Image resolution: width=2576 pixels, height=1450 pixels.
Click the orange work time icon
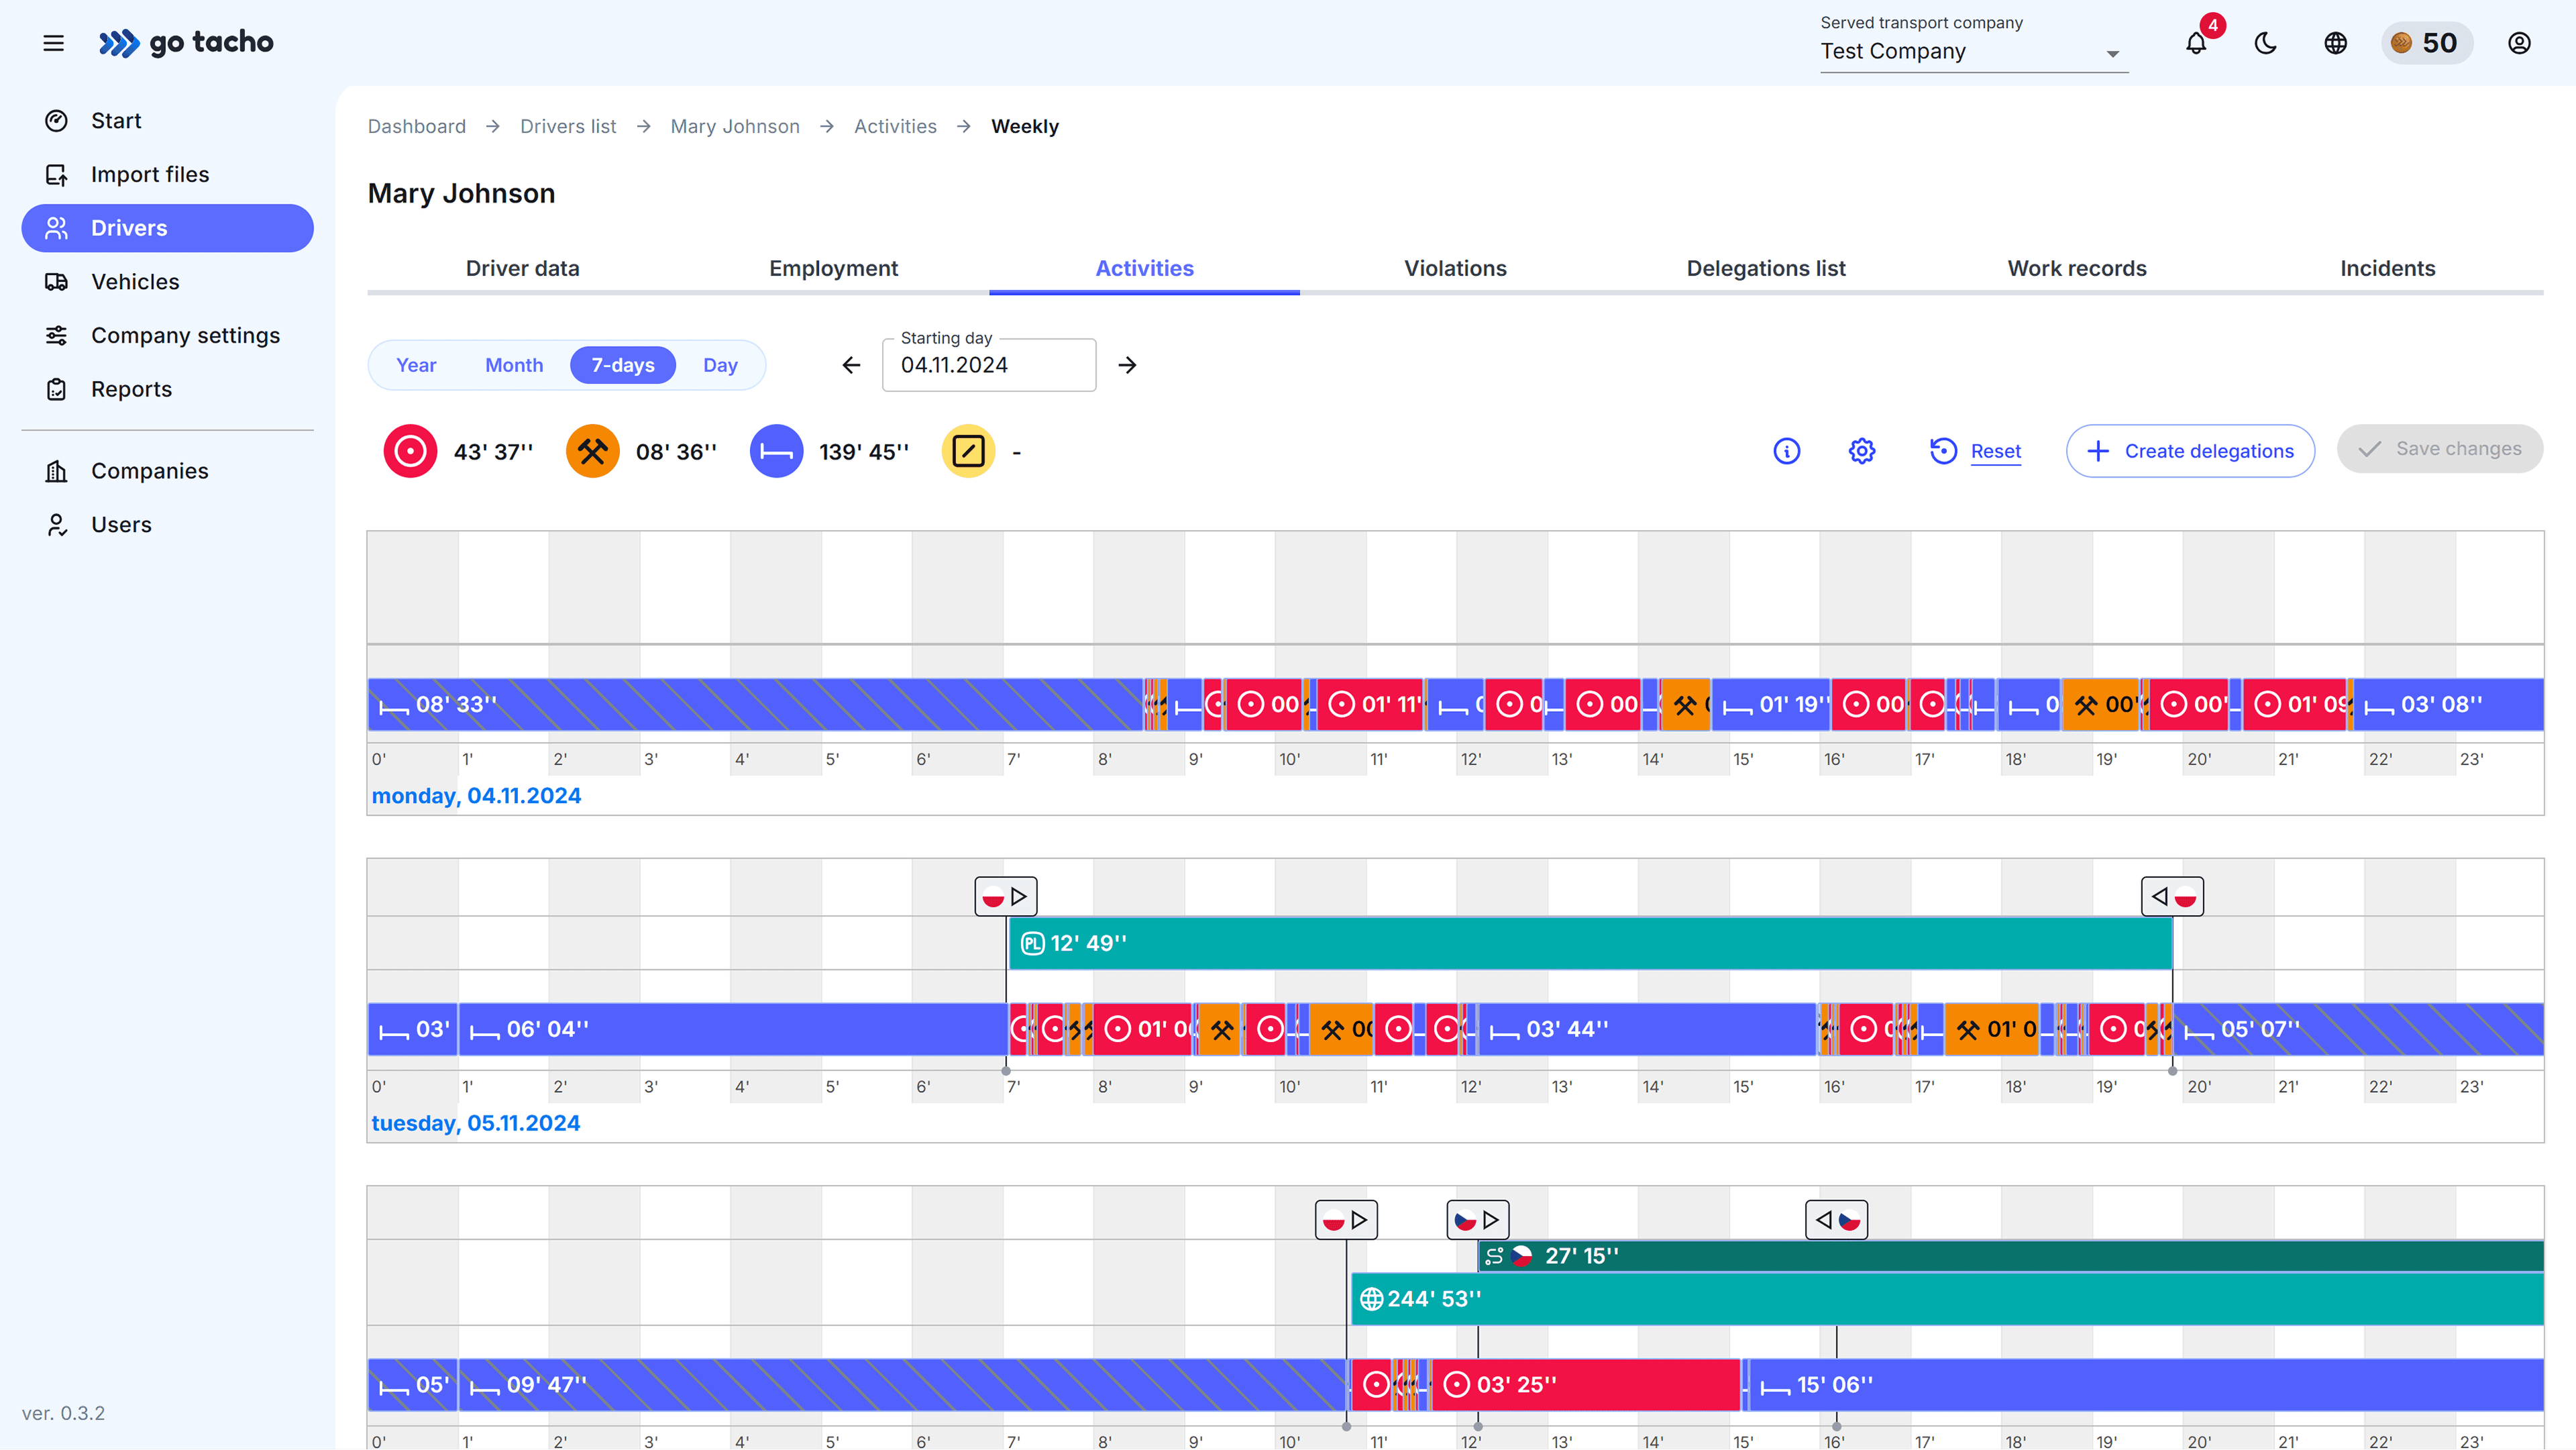click(592, 451)
